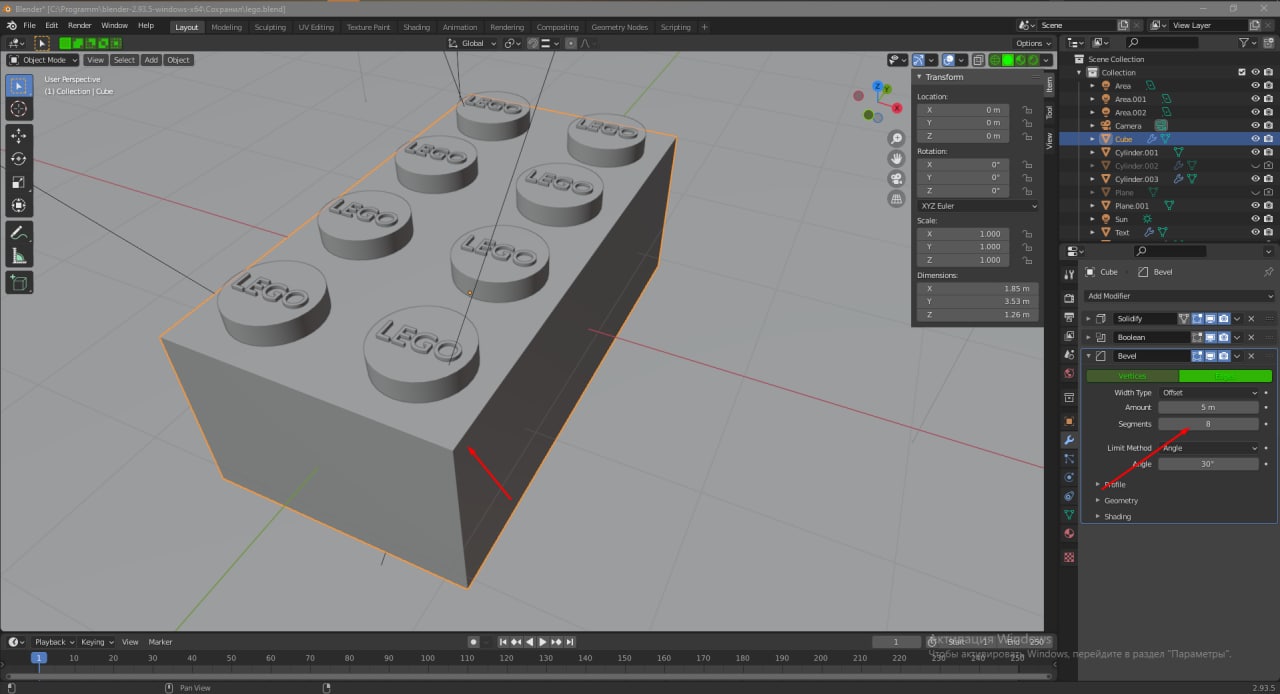
Task: Open the XYZ Euler rotation mode dropdown
Action: [x=978, y=206]
